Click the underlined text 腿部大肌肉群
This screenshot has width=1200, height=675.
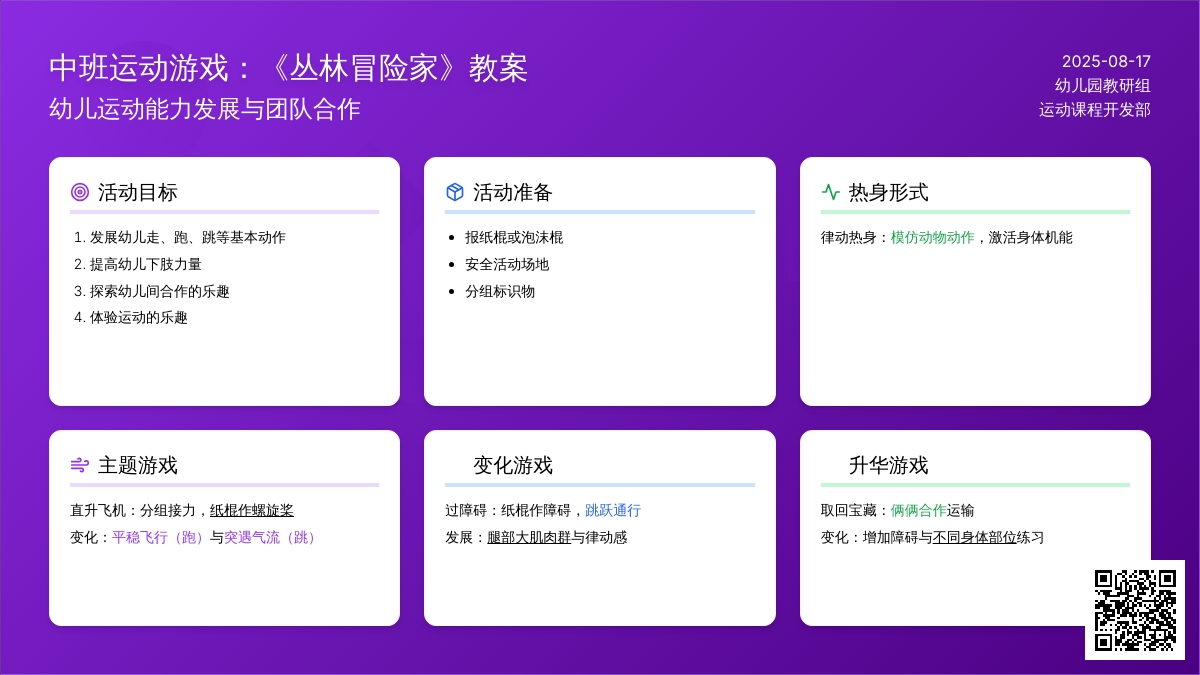[x=529, y=537]
